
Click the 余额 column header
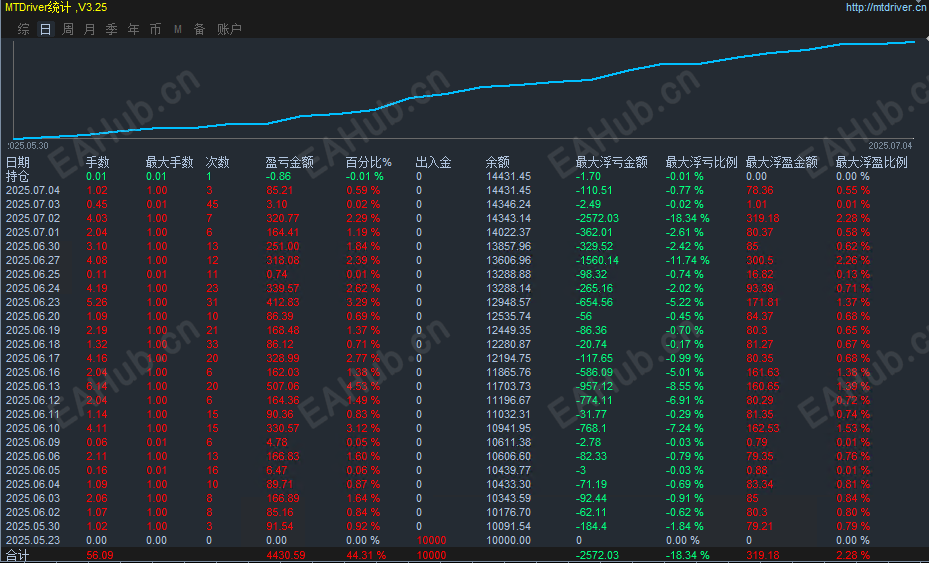pyautogui.click(x=498, y=162)
